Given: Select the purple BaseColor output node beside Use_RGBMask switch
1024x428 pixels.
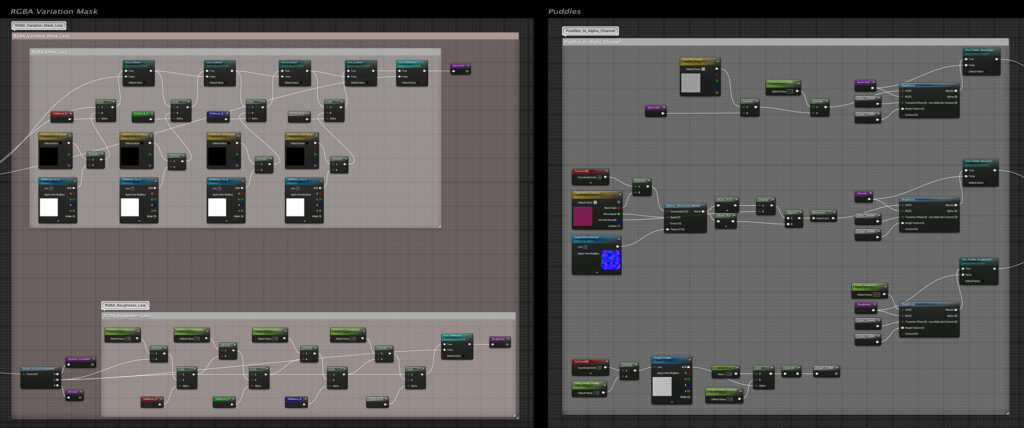Looking at the screenshot, I should click(x=460, y=69).
